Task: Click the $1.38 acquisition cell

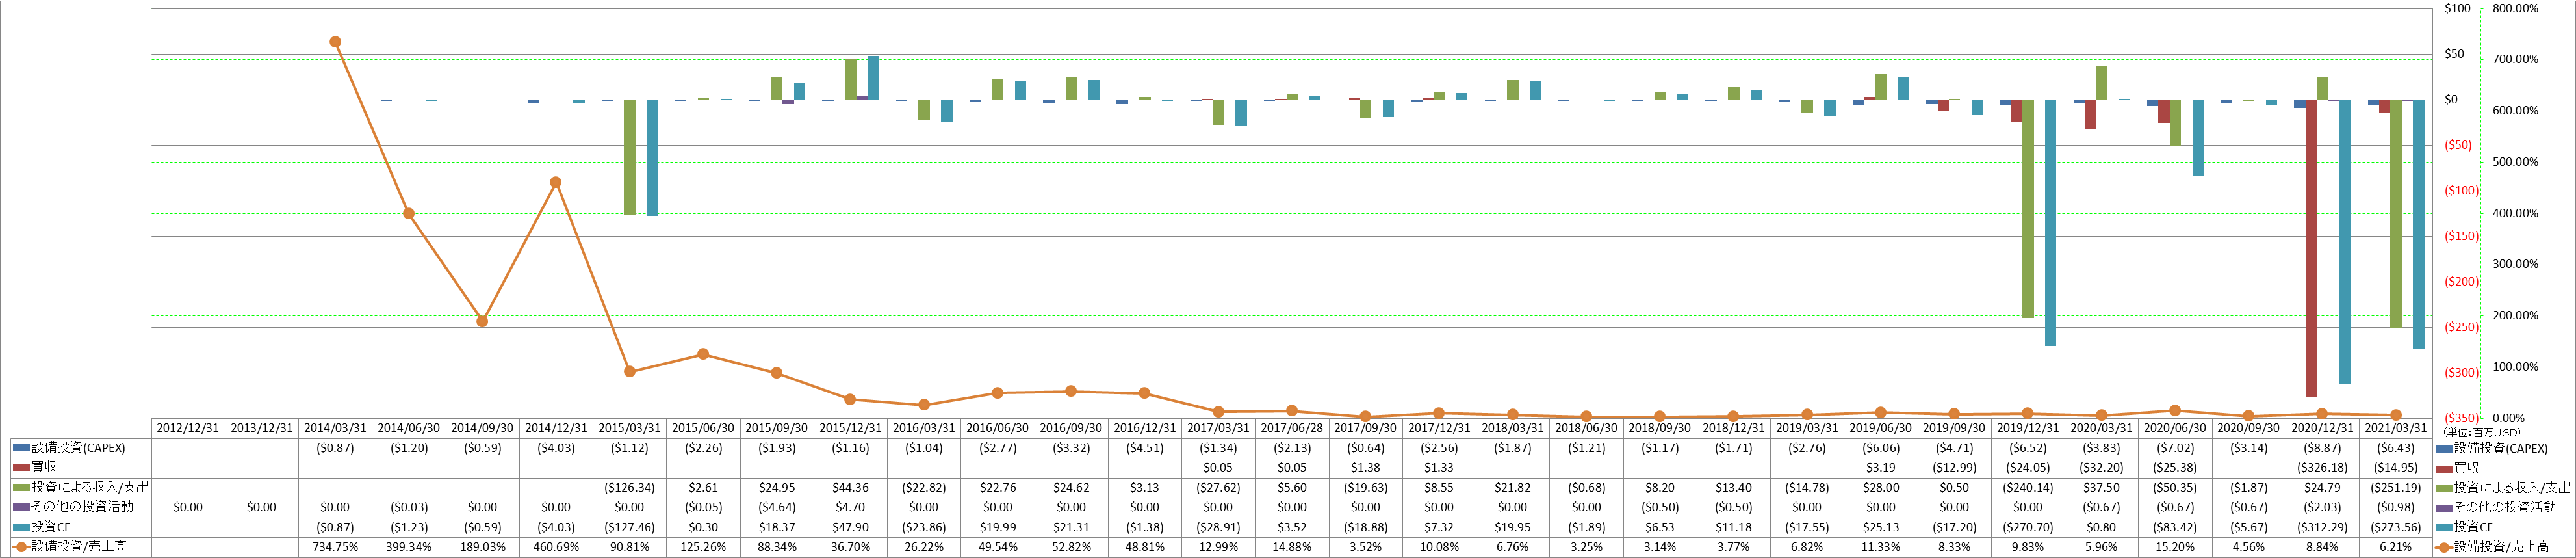Action: pyautogui.click(x=1365, y=468)
